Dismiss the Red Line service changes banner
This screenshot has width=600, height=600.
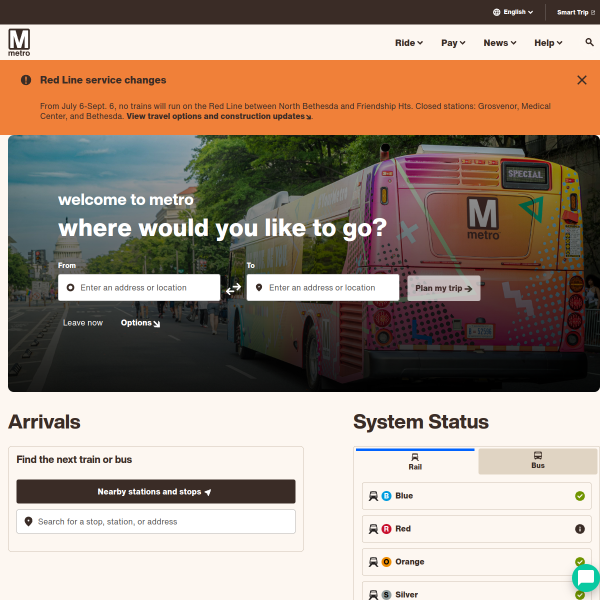pos(582,80)
